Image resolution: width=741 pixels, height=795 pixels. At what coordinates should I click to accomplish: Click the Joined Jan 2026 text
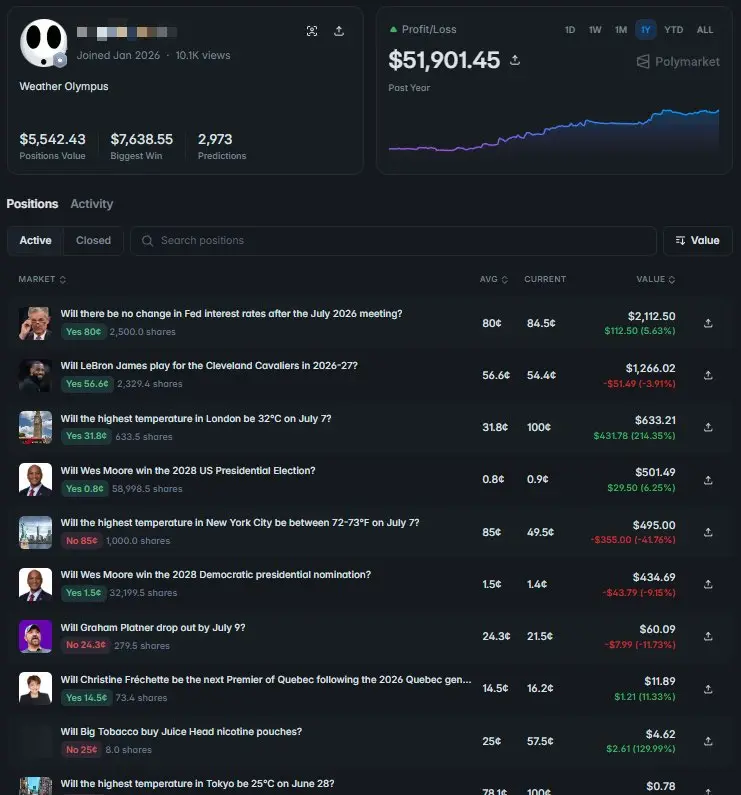click(x=118, y=56)
